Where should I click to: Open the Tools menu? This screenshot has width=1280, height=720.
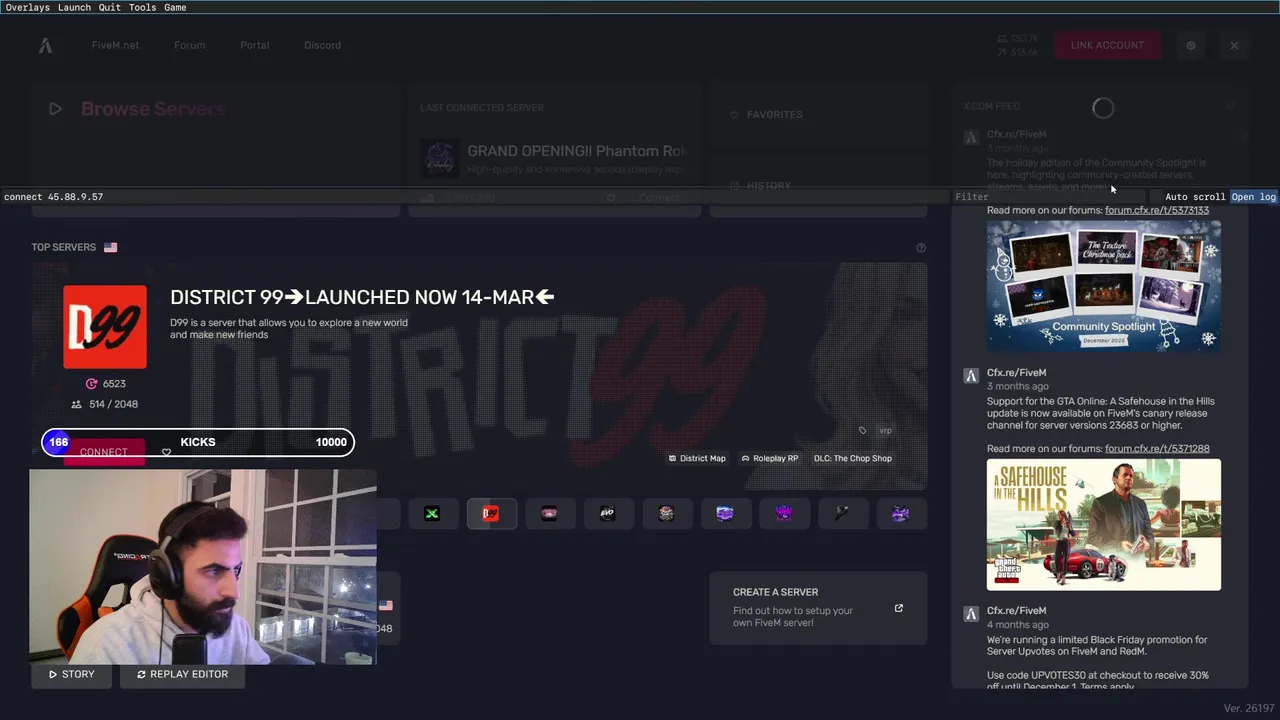142,7
